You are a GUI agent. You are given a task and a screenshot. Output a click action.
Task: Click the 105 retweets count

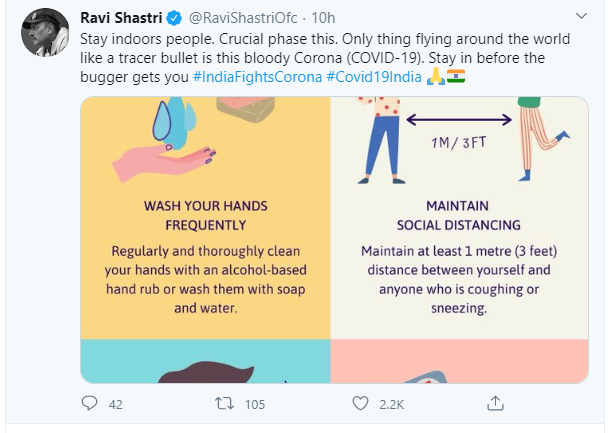click(x=254, y=404)
